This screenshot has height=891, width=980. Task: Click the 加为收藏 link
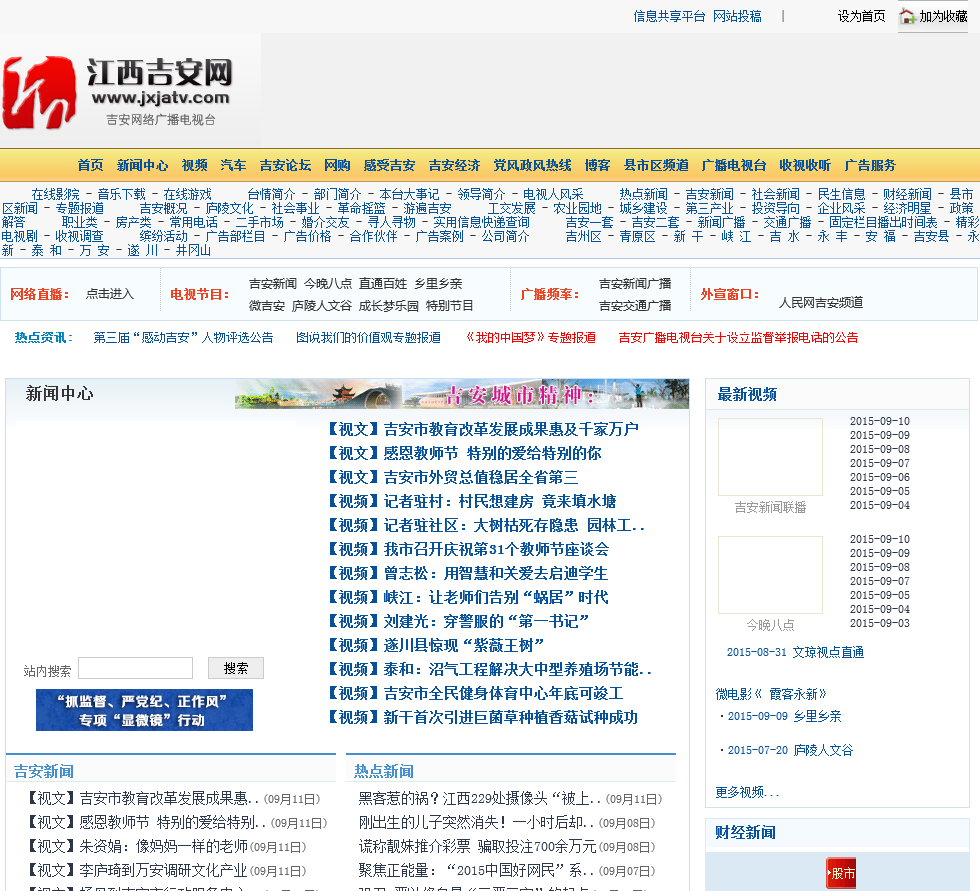pos(943,16)
